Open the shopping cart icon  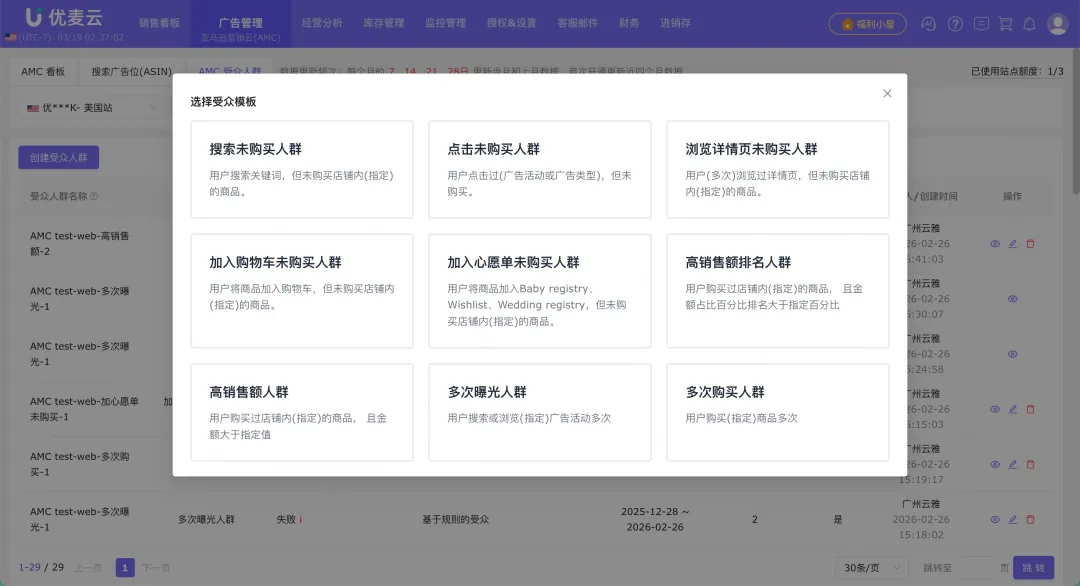(1005, 23)
